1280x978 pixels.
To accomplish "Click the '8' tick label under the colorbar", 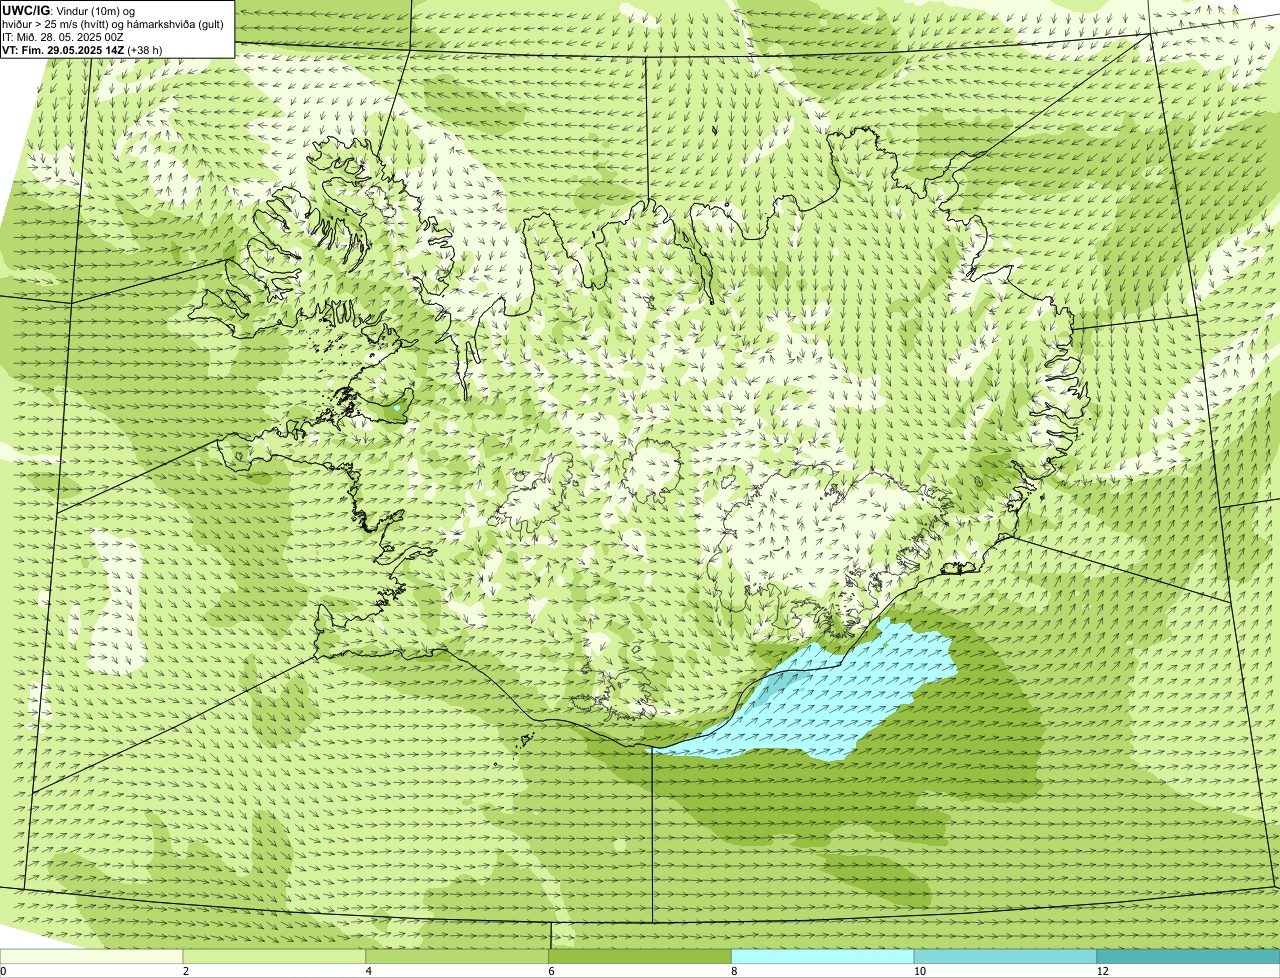I will (x=733, y=971).
